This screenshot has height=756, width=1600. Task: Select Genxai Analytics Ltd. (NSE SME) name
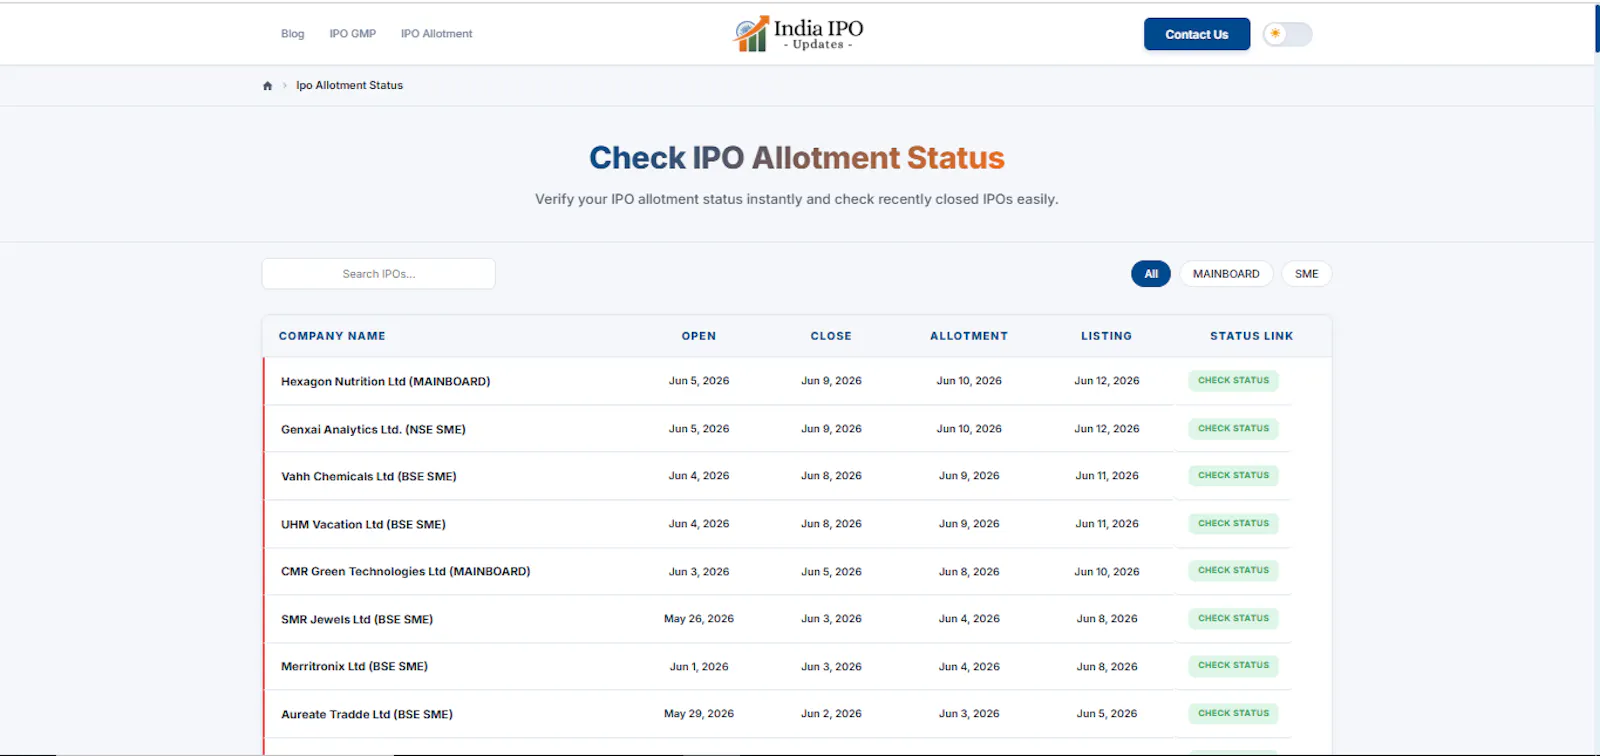pyautogui.click(x=373, y=430)
